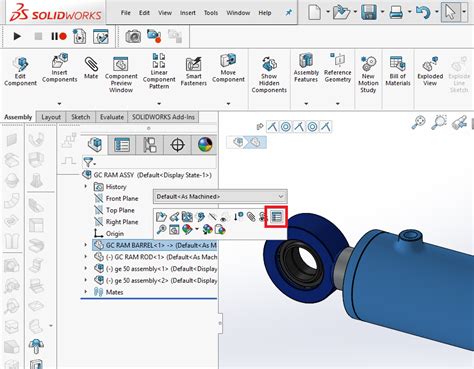474x369 pixels.
Task: Open the File menu
Action: point(126,13)
